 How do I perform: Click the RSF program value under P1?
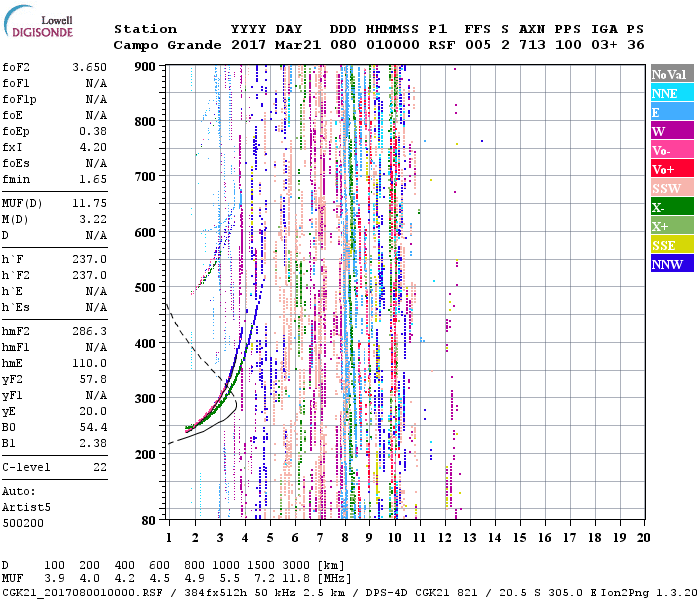click(442, 45)
